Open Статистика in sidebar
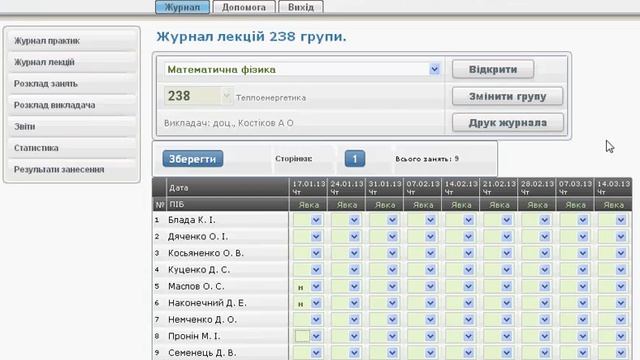This screenshot has width=640, height=360. point(72,148)
